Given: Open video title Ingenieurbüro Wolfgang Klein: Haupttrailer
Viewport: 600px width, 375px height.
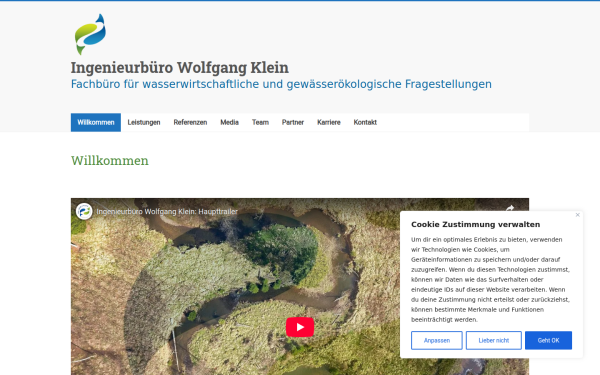Looking at the screenshot, I should coord(167,211).
